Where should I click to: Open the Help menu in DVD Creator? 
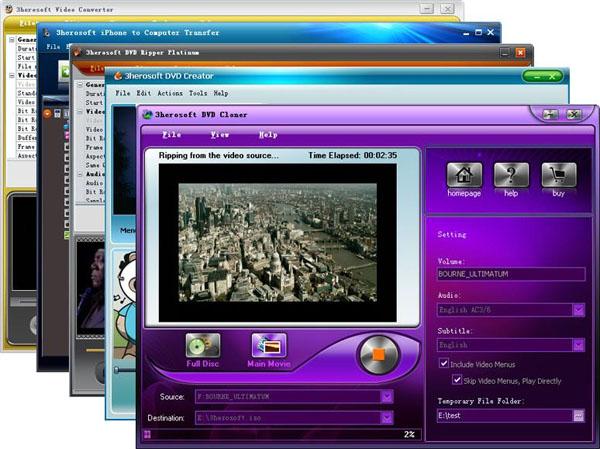click(x=221, y=93)
